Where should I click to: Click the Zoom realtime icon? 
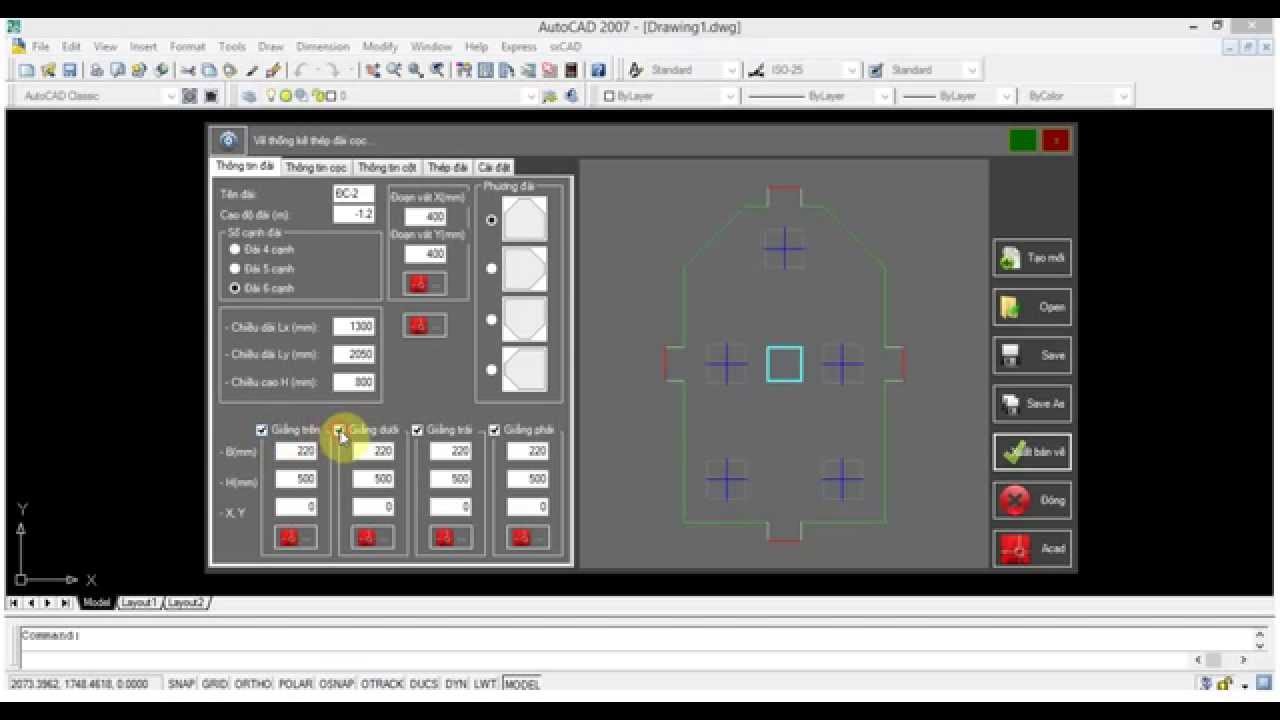click(x=394, y=70)
